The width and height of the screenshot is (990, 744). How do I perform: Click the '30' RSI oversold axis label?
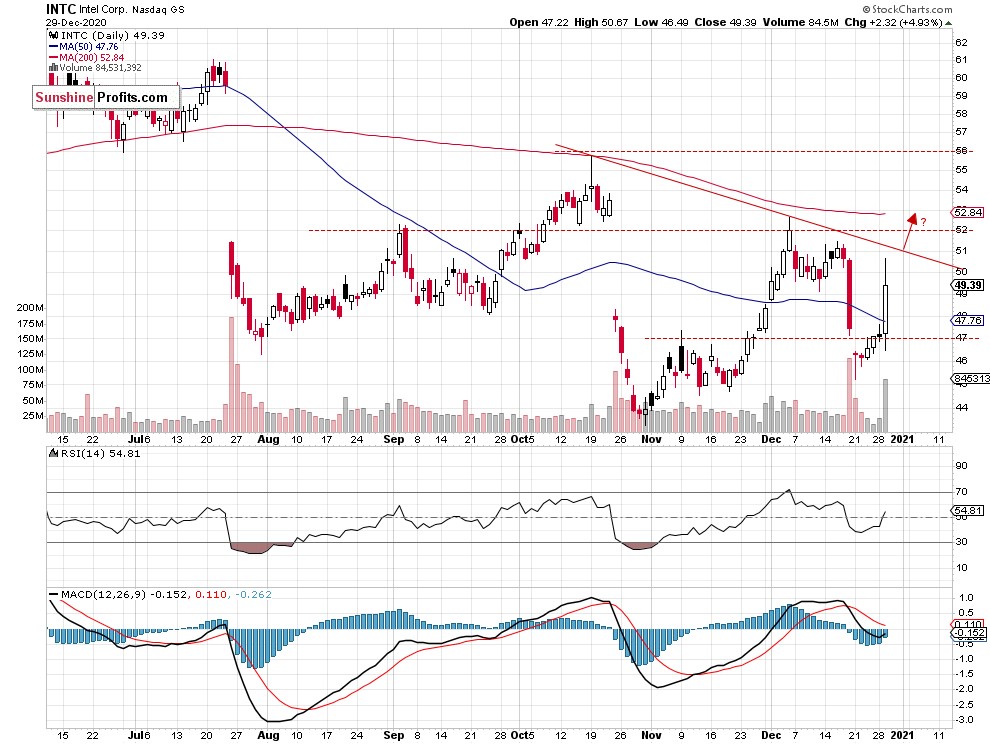click(x=962, y=542)
